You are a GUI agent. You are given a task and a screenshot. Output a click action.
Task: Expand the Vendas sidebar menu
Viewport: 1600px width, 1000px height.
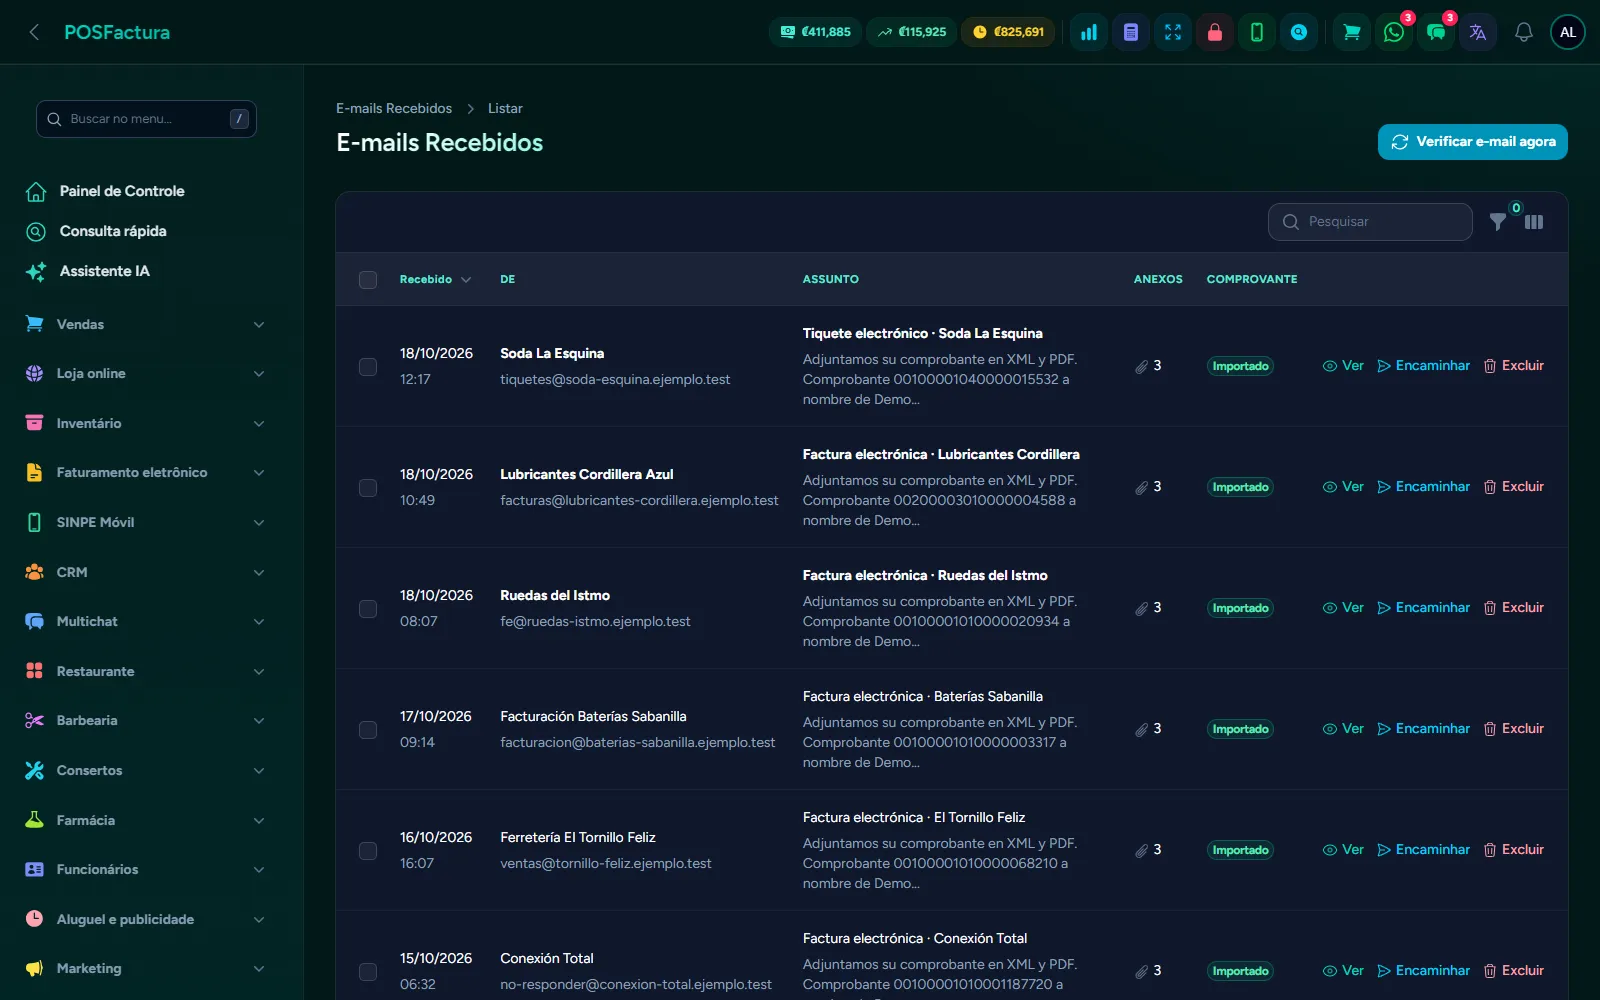point(146,324)
